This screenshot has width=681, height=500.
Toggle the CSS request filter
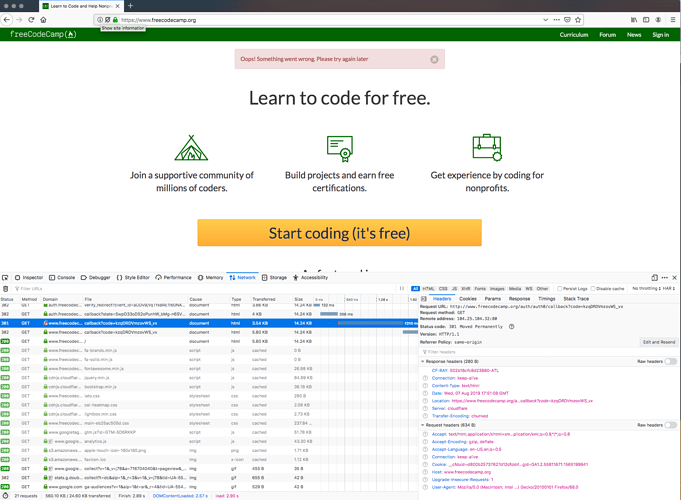pos(443,288)
